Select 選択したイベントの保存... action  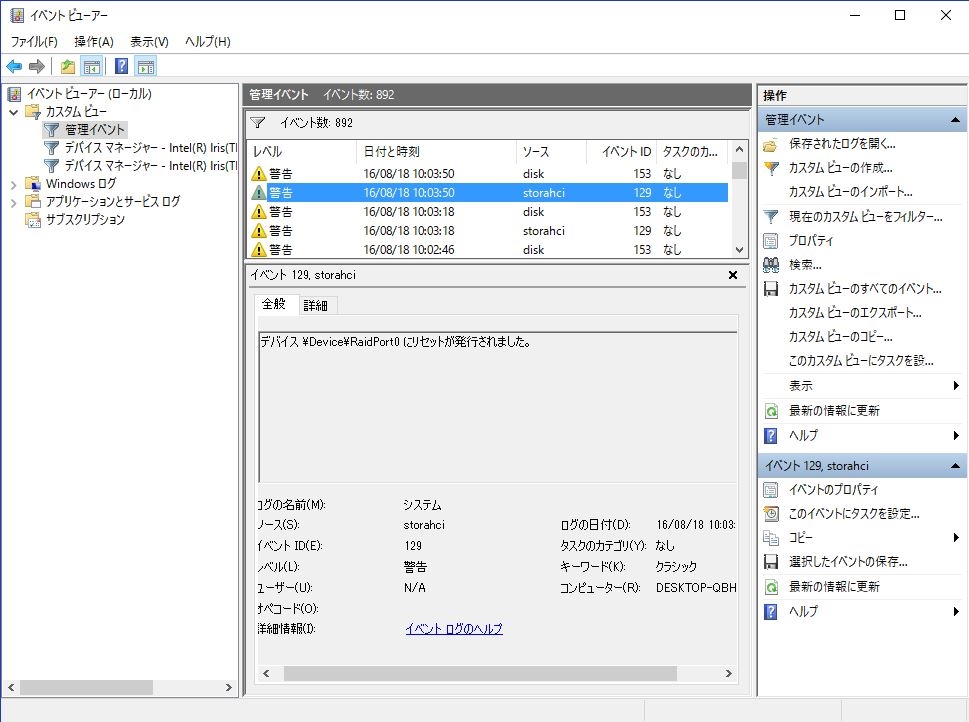coord(848,563)
